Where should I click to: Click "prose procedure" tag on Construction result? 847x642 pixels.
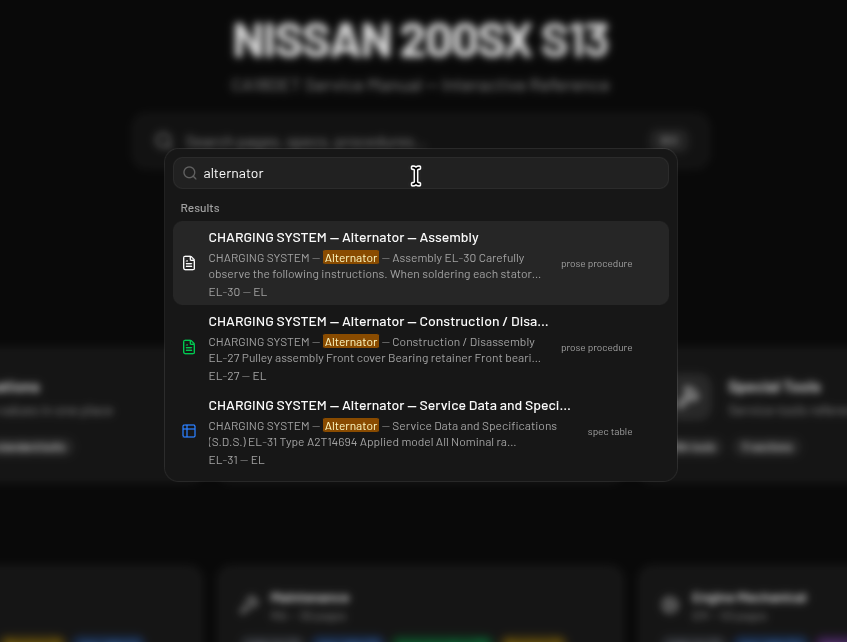[x=596, y=348]
